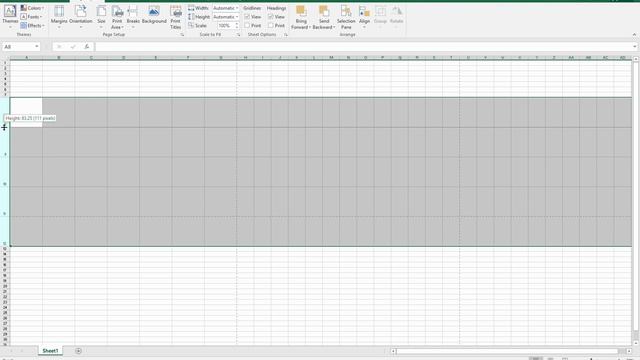Toggle Gridlines View checkbox
This screenshot has width=640, height=360.
pyautogui.click(x=247, y=17)
